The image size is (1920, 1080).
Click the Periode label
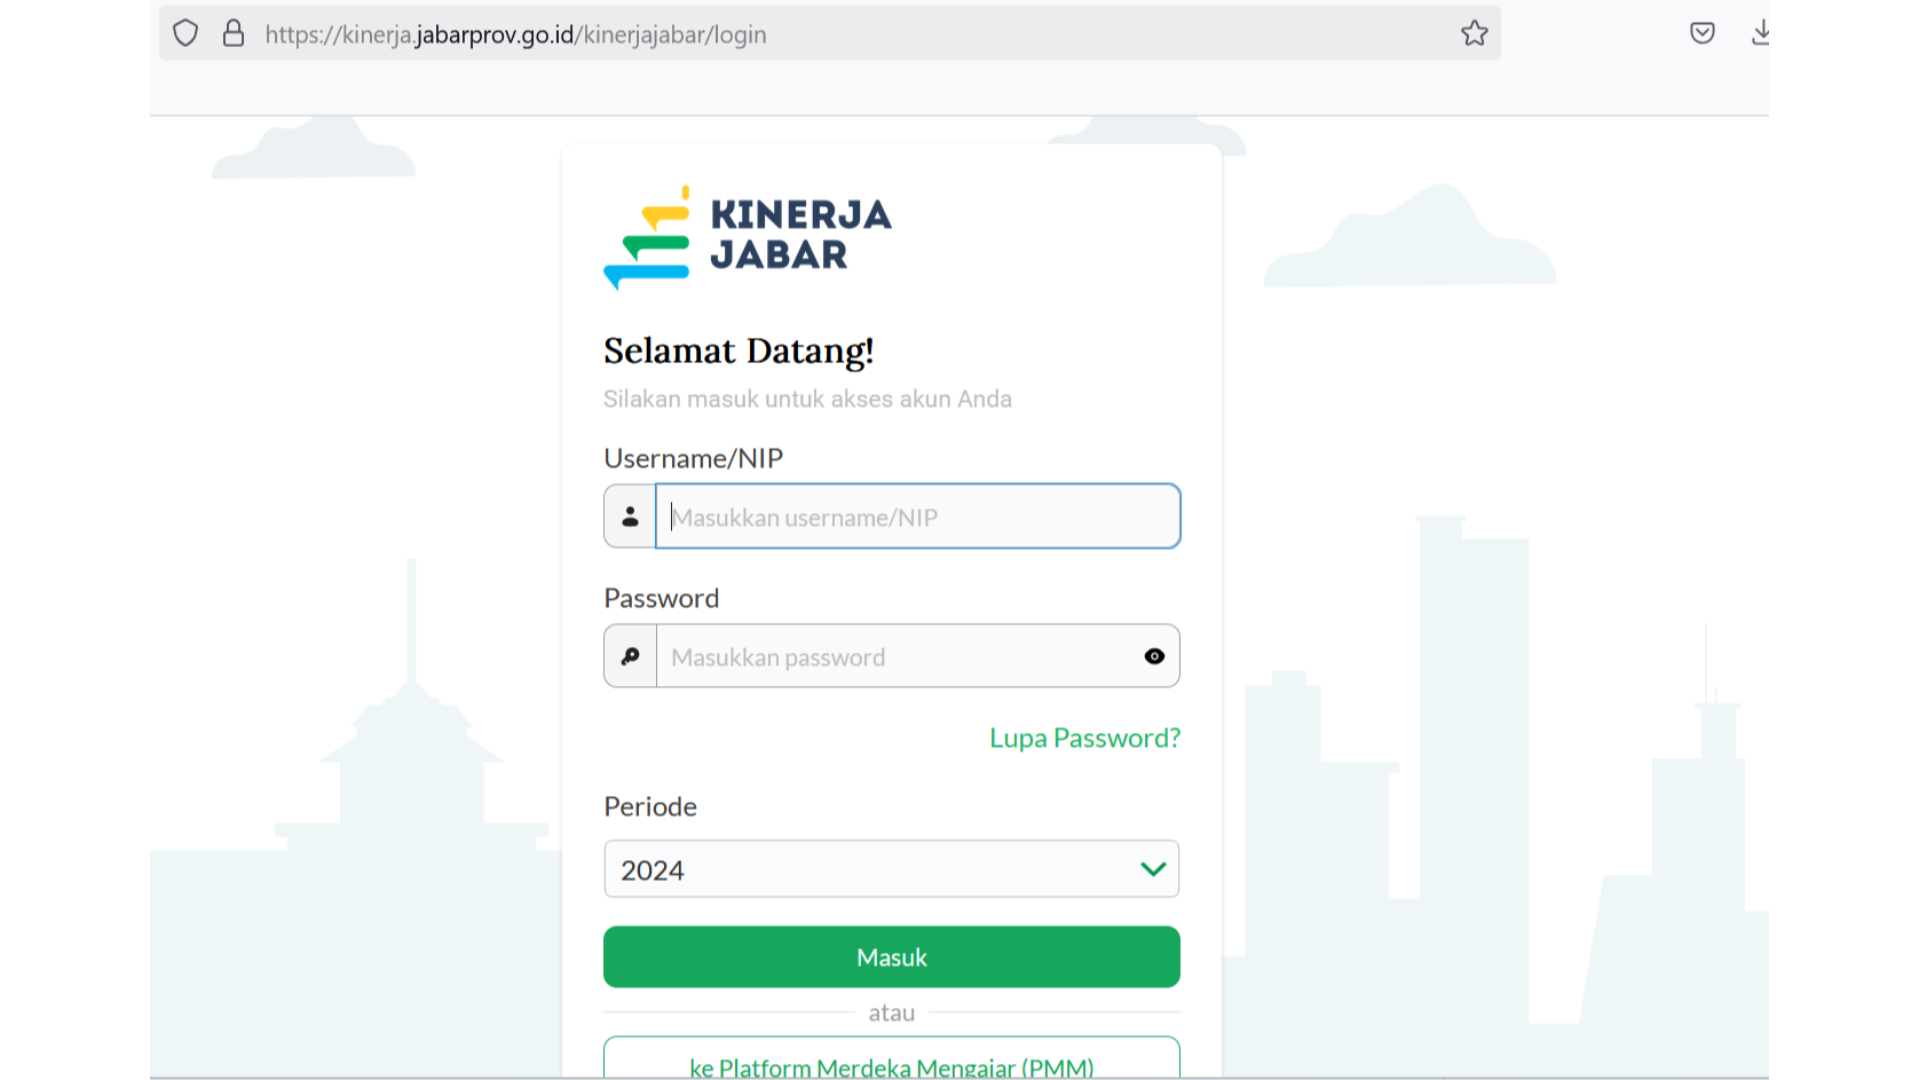click(650, 806)
